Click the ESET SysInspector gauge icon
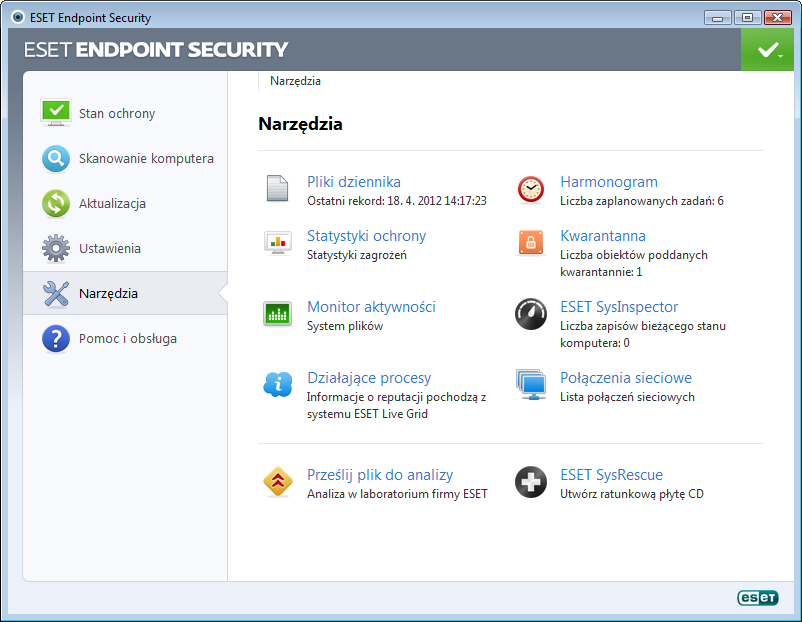This screenshot has height=622, width=802. coord(531,314)
